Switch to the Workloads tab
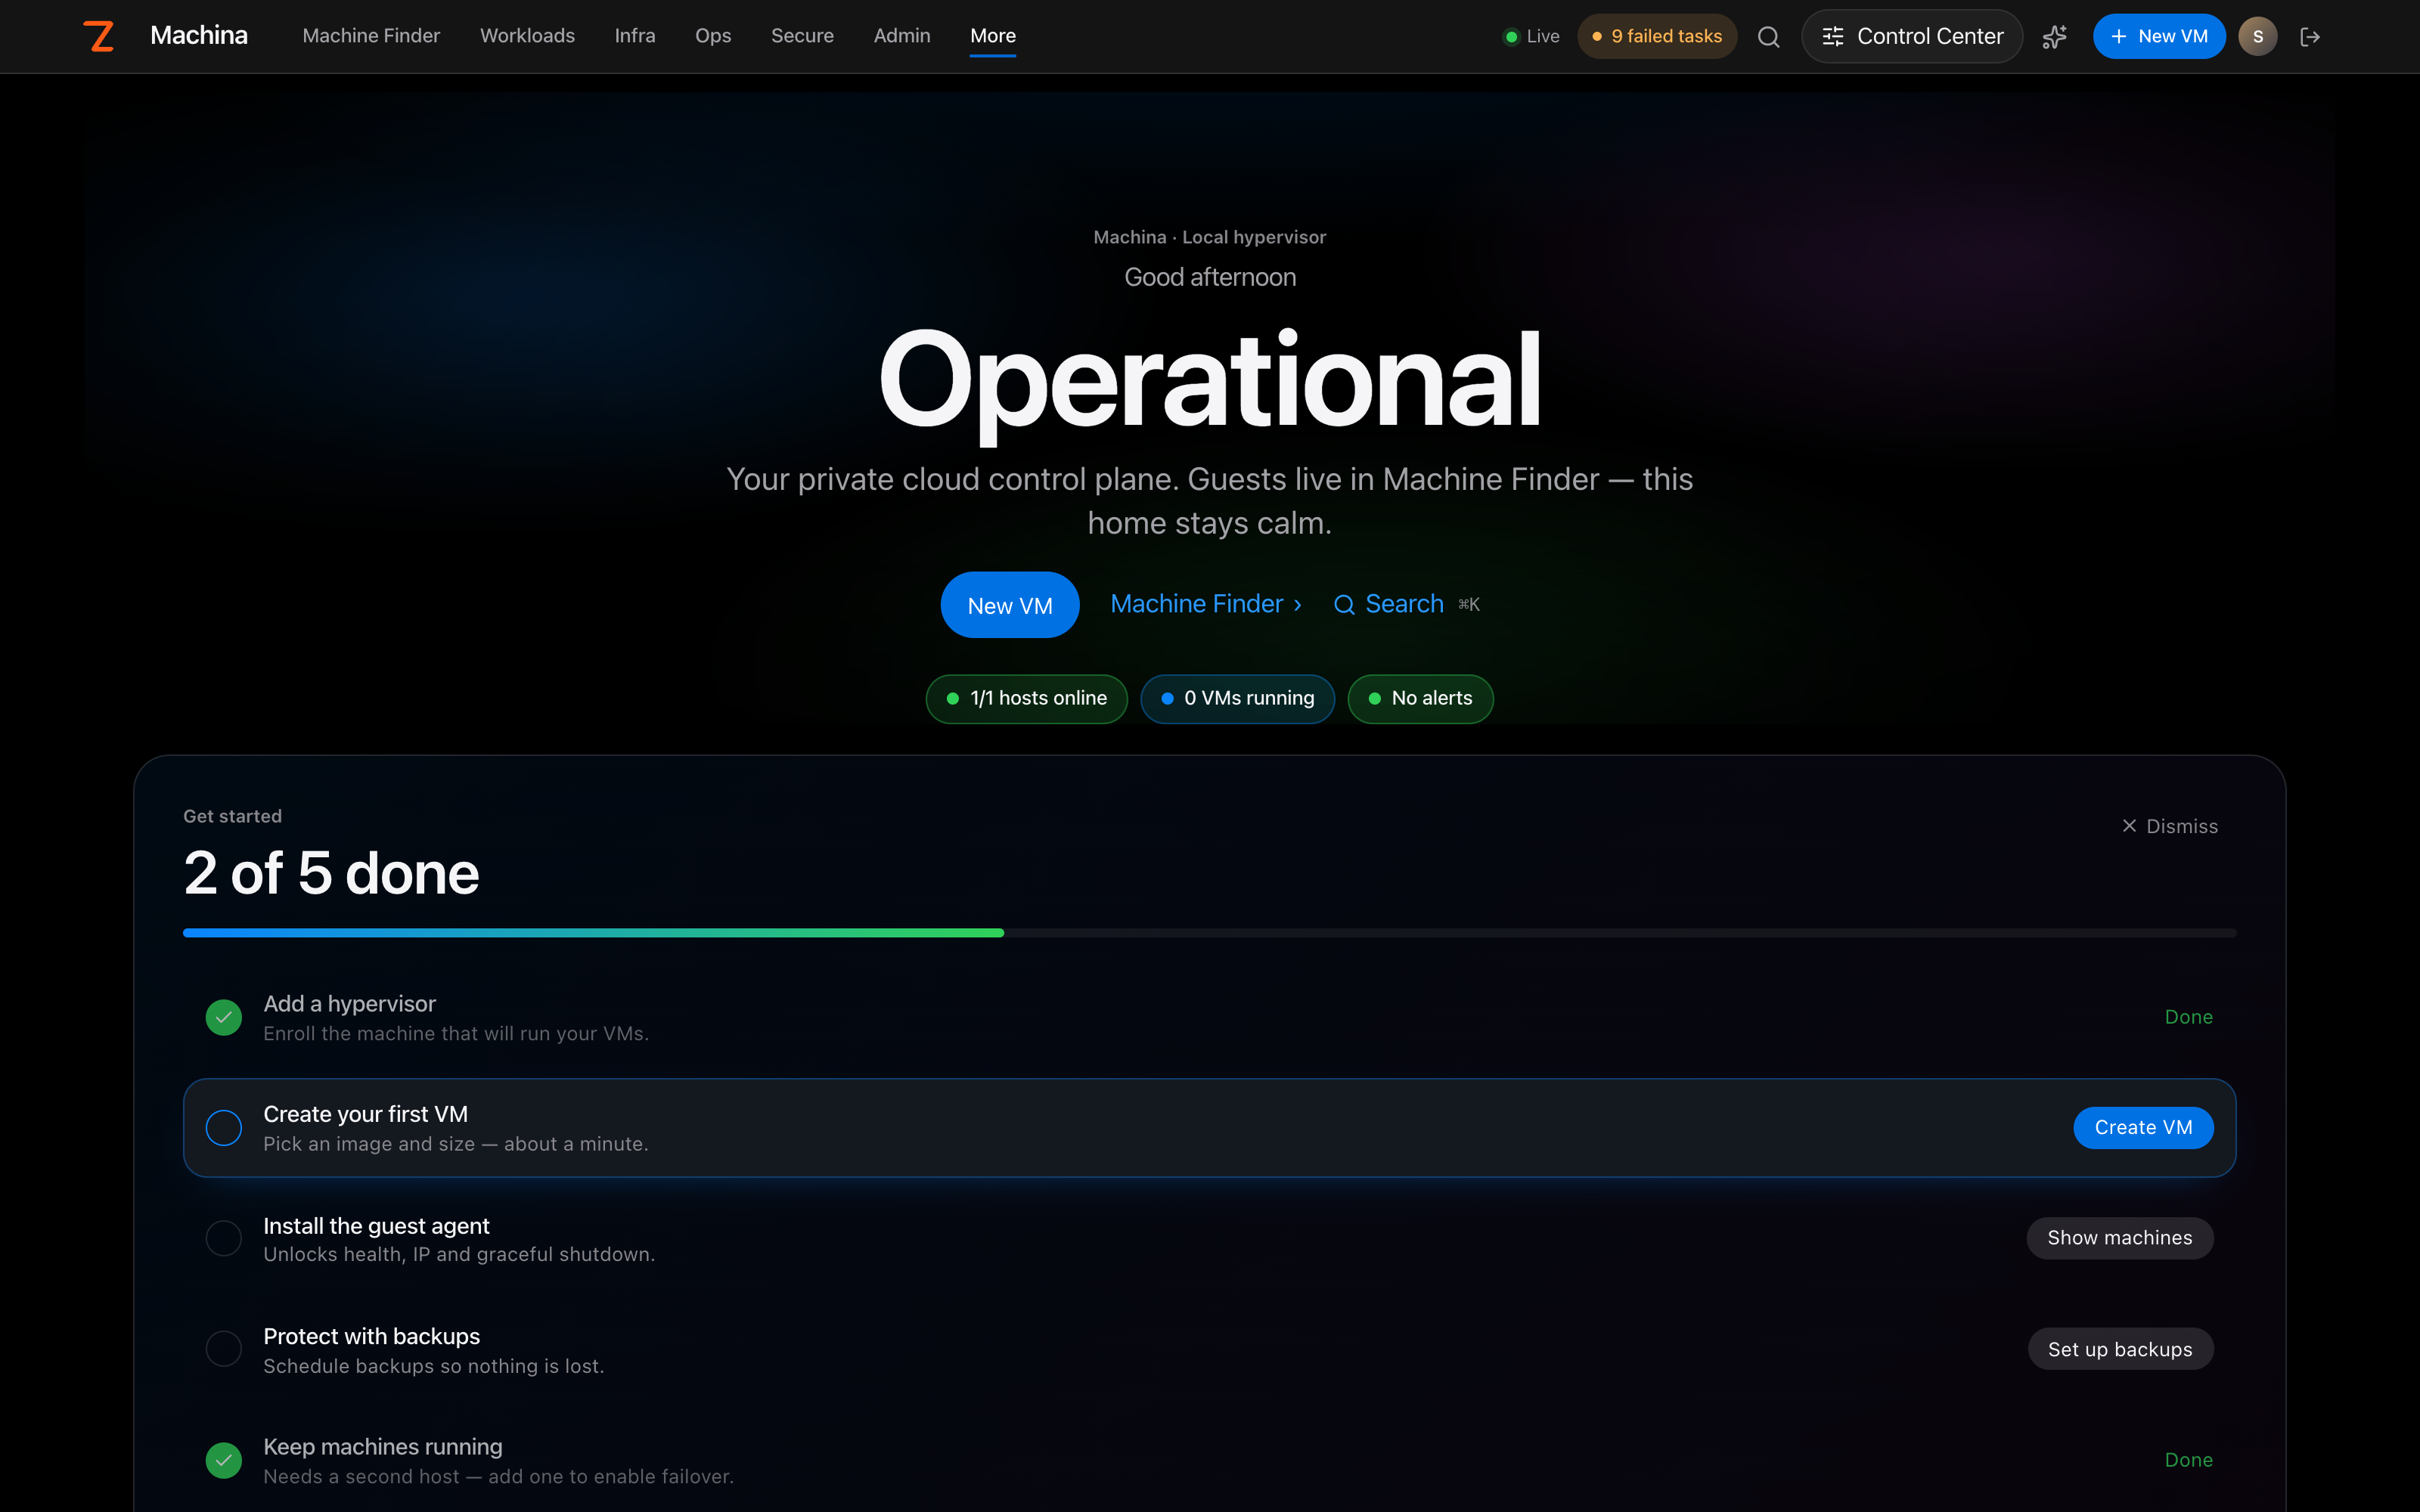This screenshot has height=1512, width=2420. coord(527,36)
